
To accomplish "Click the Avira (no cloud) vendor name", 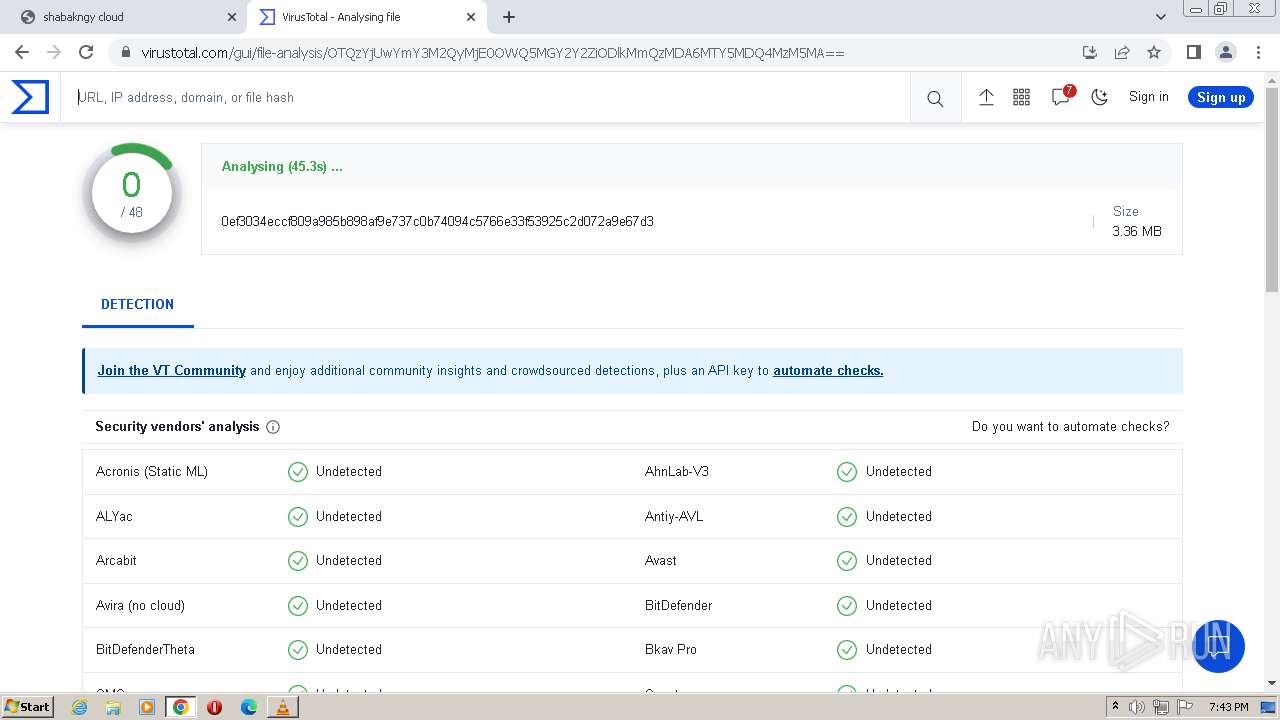I will point(140,605).
